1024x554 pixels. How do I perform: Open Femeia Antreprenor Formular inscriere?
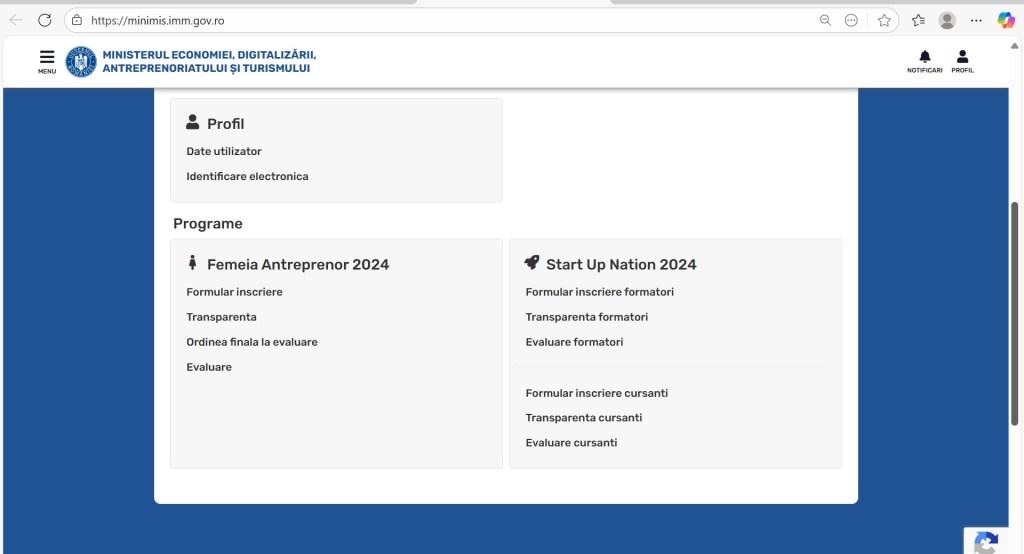click(234, 292)
